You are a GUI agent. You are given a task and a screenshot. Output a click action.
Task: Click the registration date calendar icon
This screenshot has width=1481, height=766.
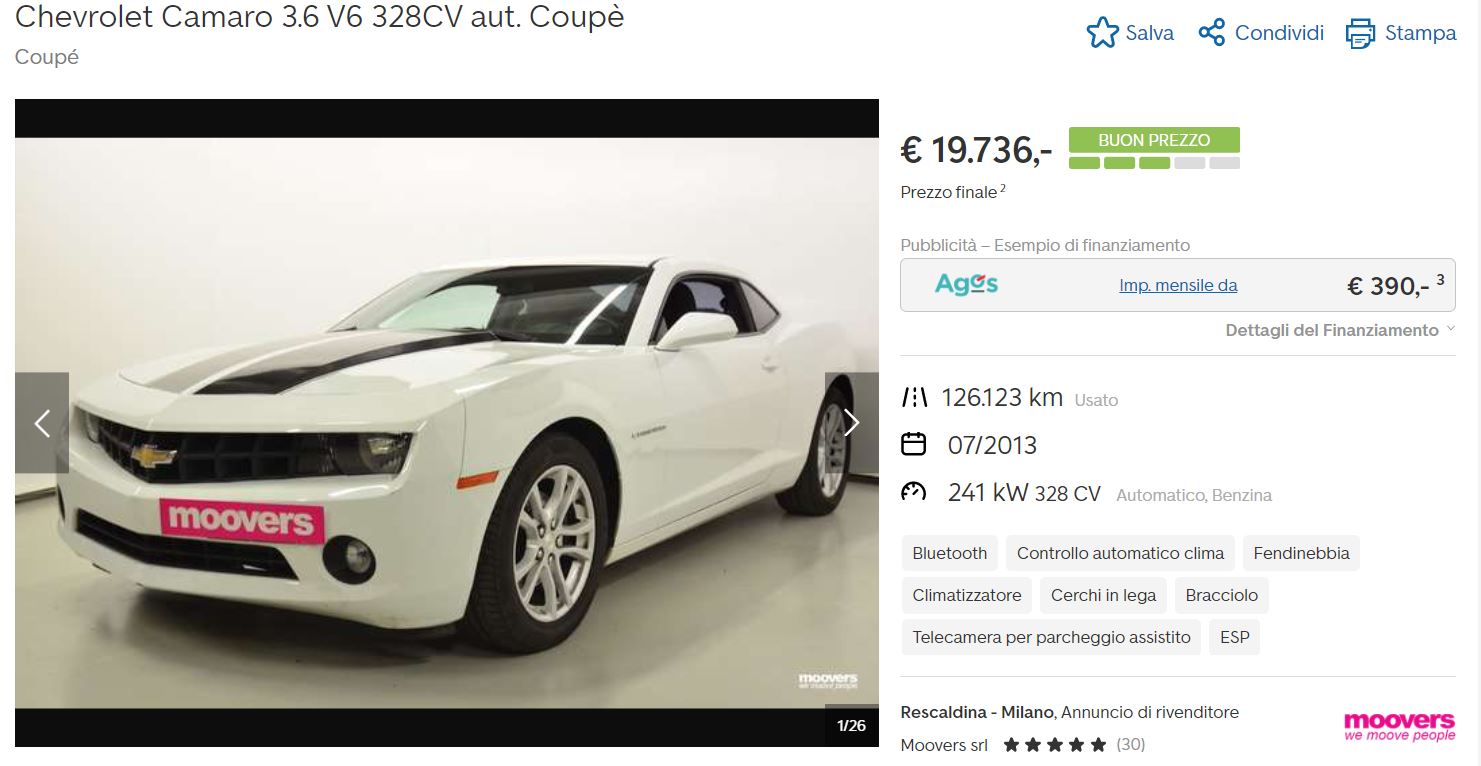pyautogui.click(x=914, y=444)
